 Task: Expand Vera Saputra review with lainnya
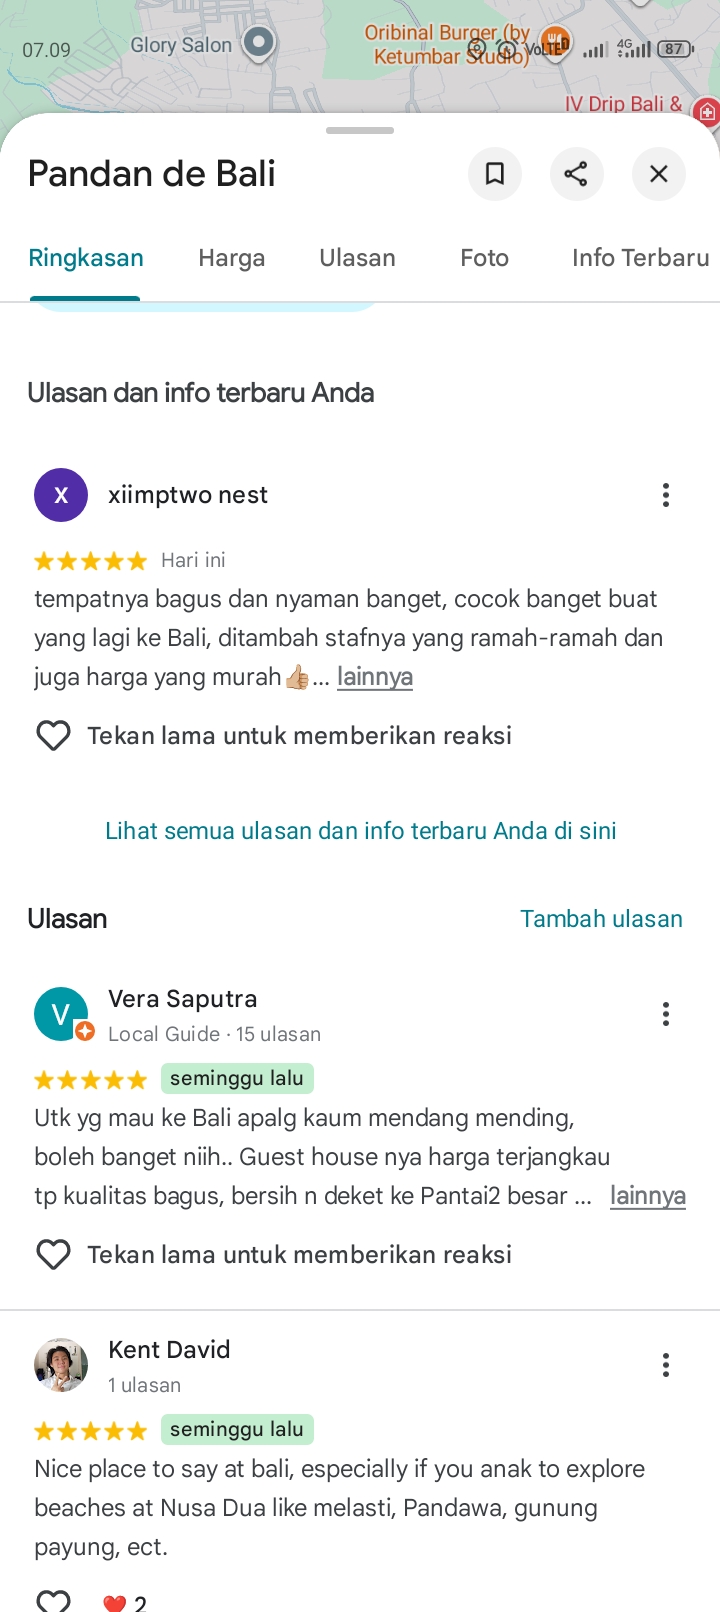(x=648, y=1196)
